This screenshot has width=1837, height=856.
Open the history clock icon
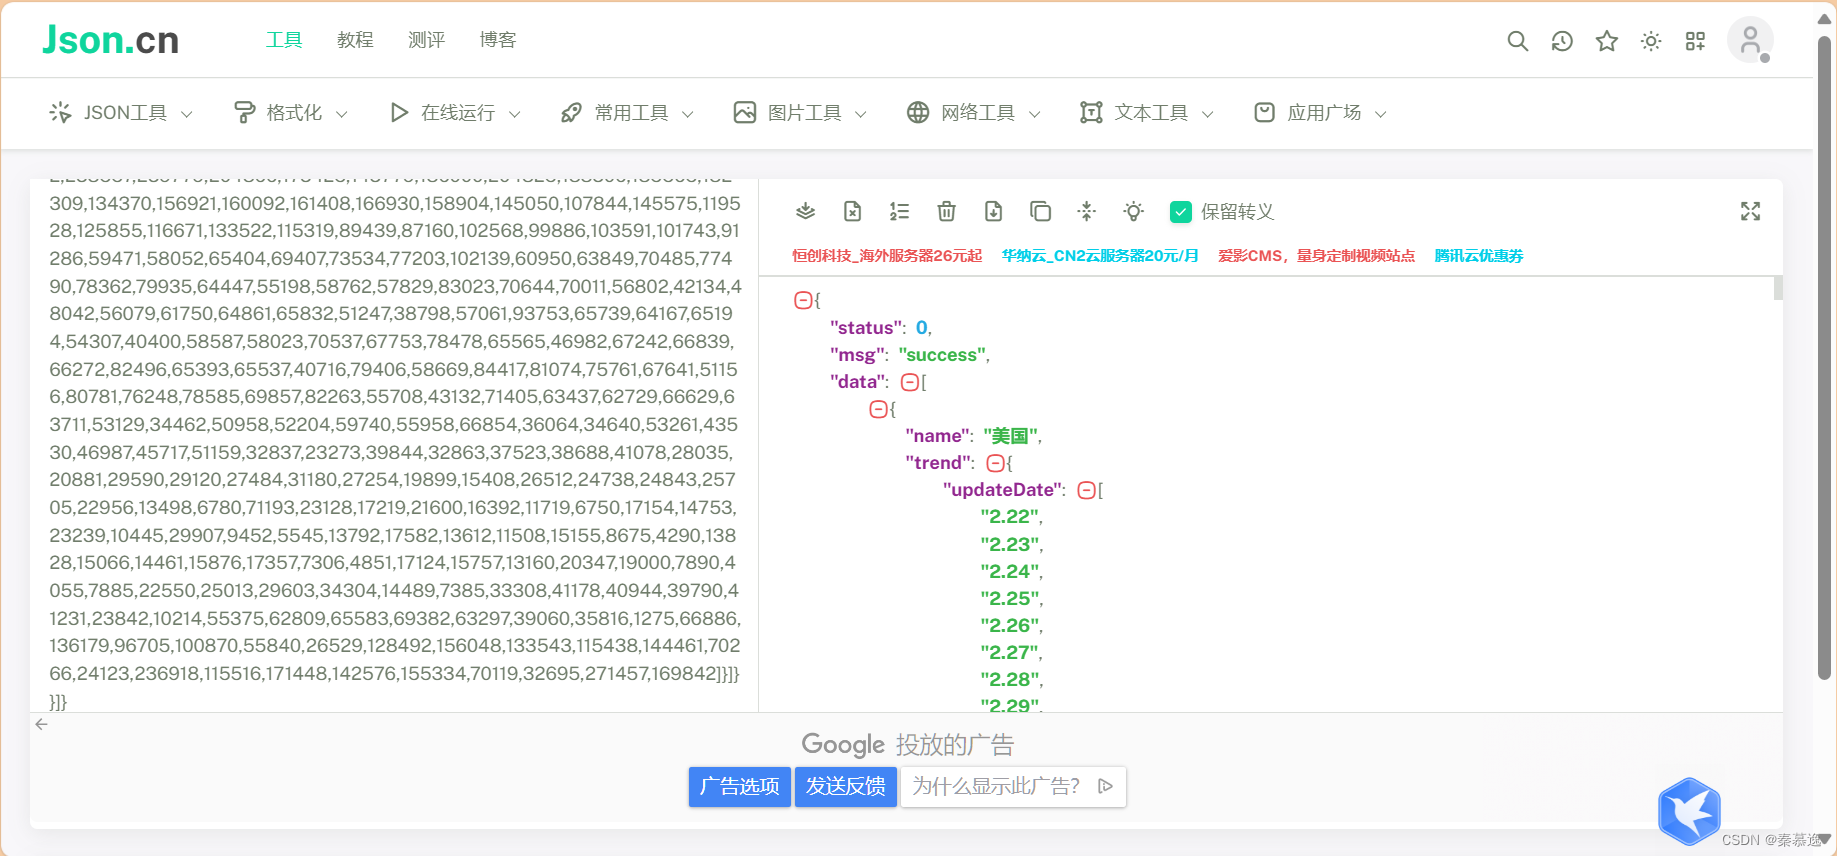(1562, 41)
